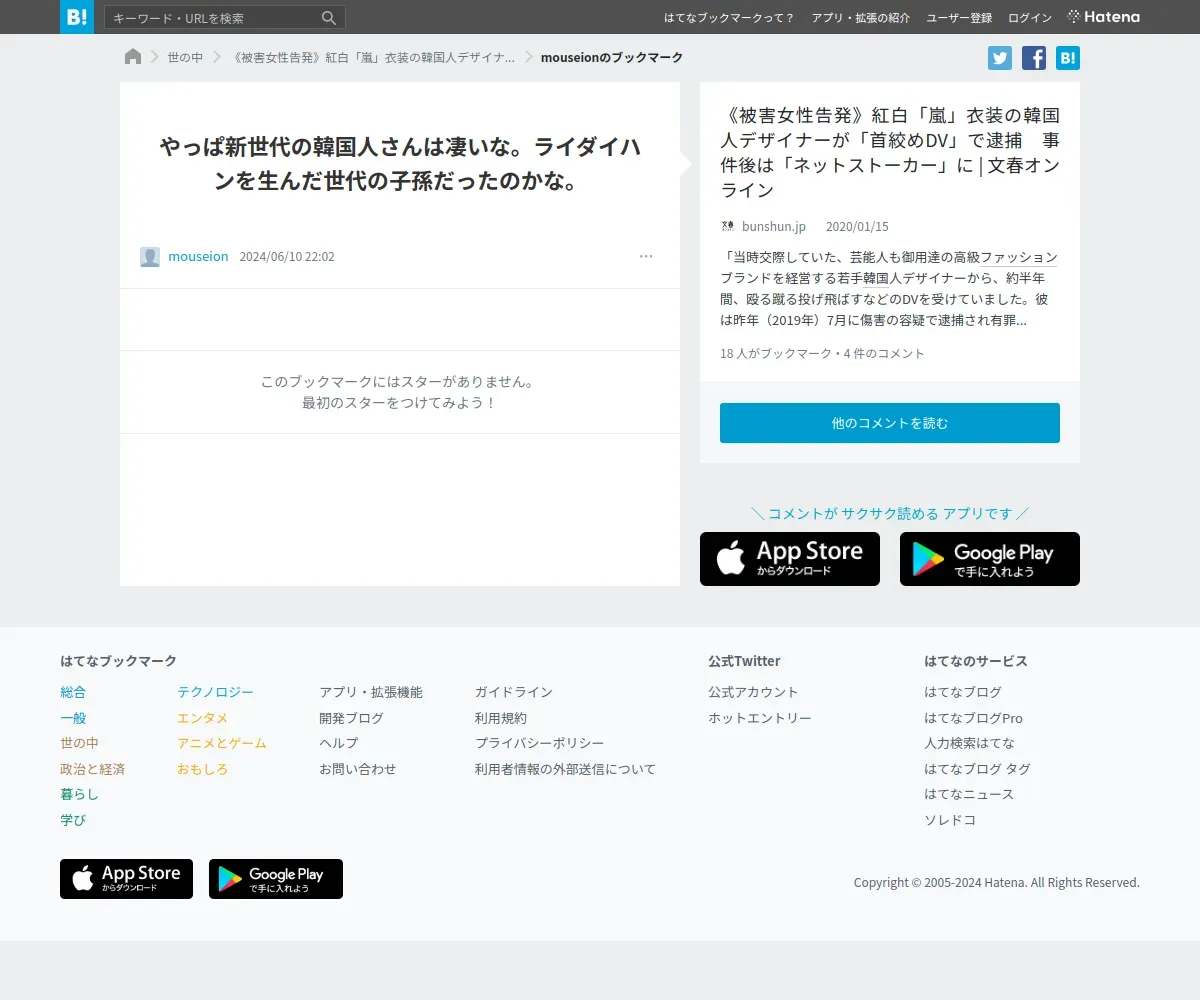
Task: Open 政治と経済 category link
Action: point(92,769)
